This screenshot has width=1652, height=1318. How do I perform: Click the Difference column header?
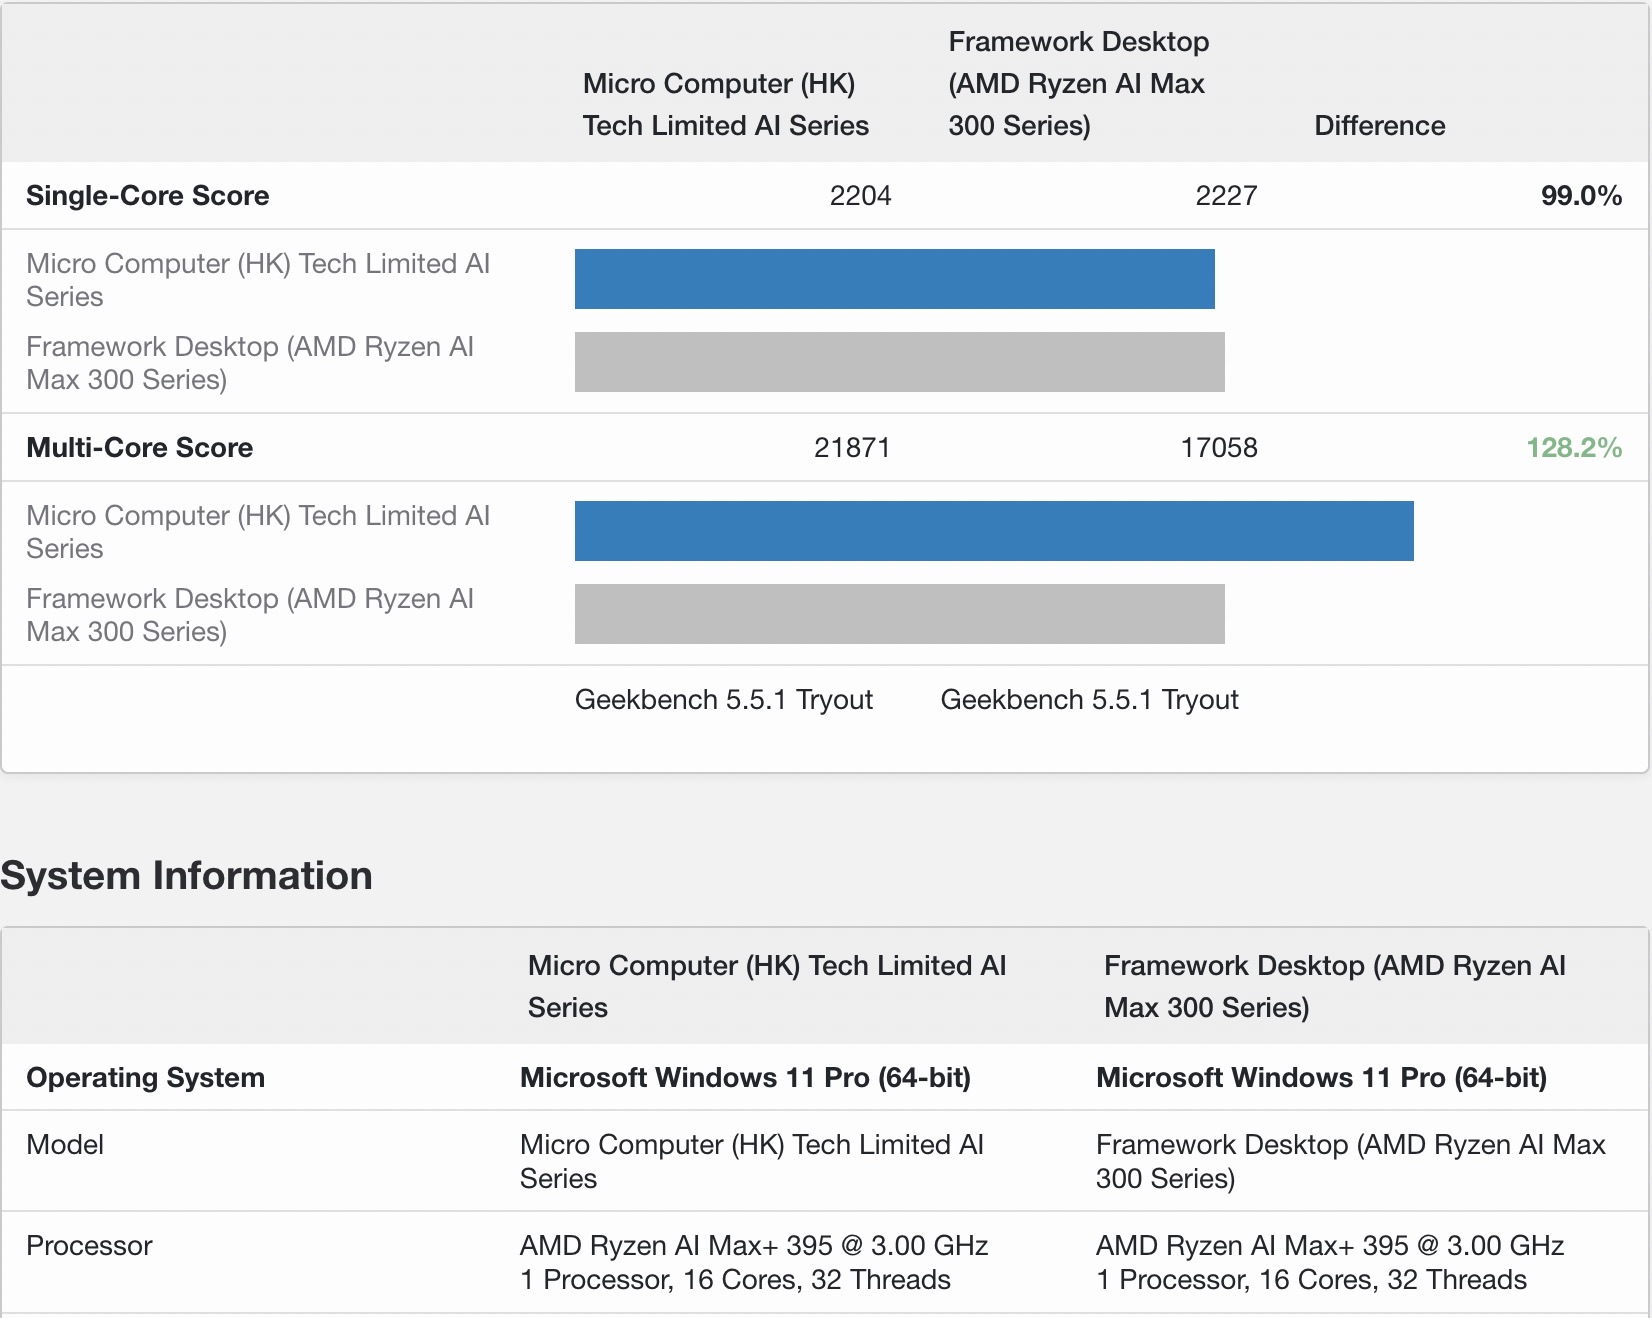pyautogui.click(x=1379, y=126)
